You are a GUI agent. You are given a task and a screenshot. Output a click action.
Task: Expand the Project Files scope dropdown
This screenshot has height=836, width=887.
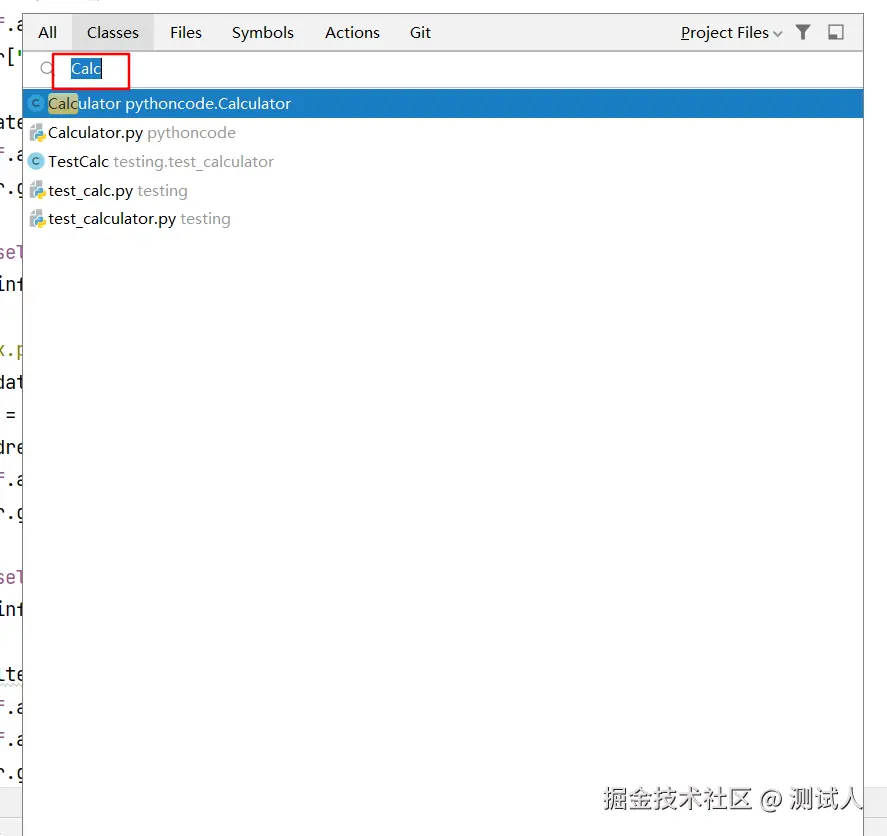(731, 33)
